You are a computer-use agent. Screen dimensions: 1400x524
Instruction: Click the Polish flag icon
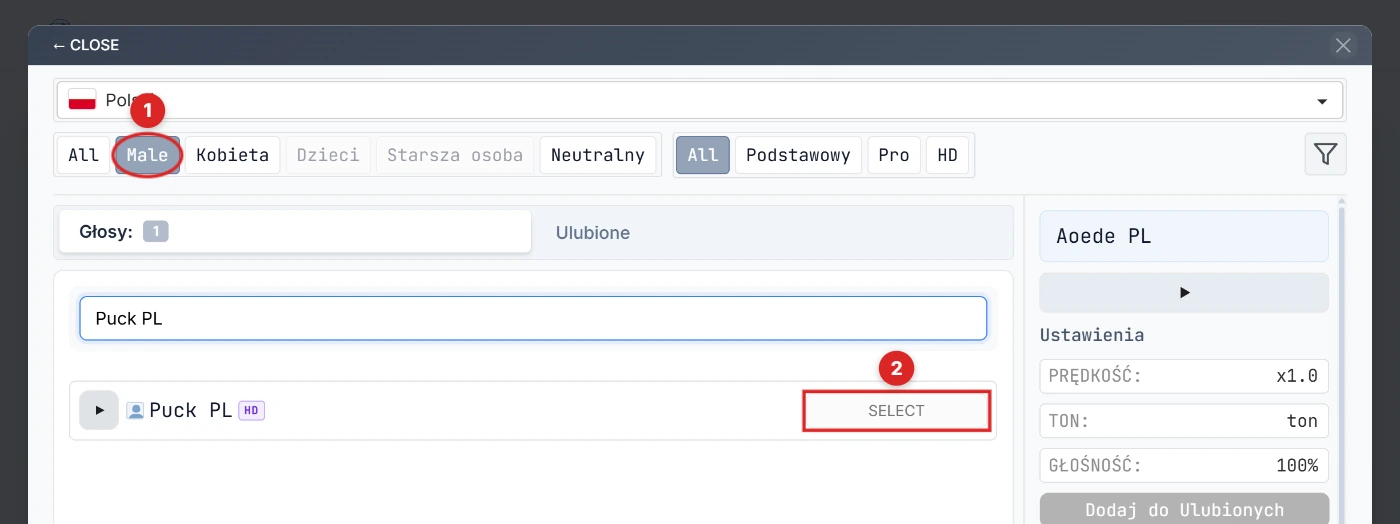coord(82,100)
